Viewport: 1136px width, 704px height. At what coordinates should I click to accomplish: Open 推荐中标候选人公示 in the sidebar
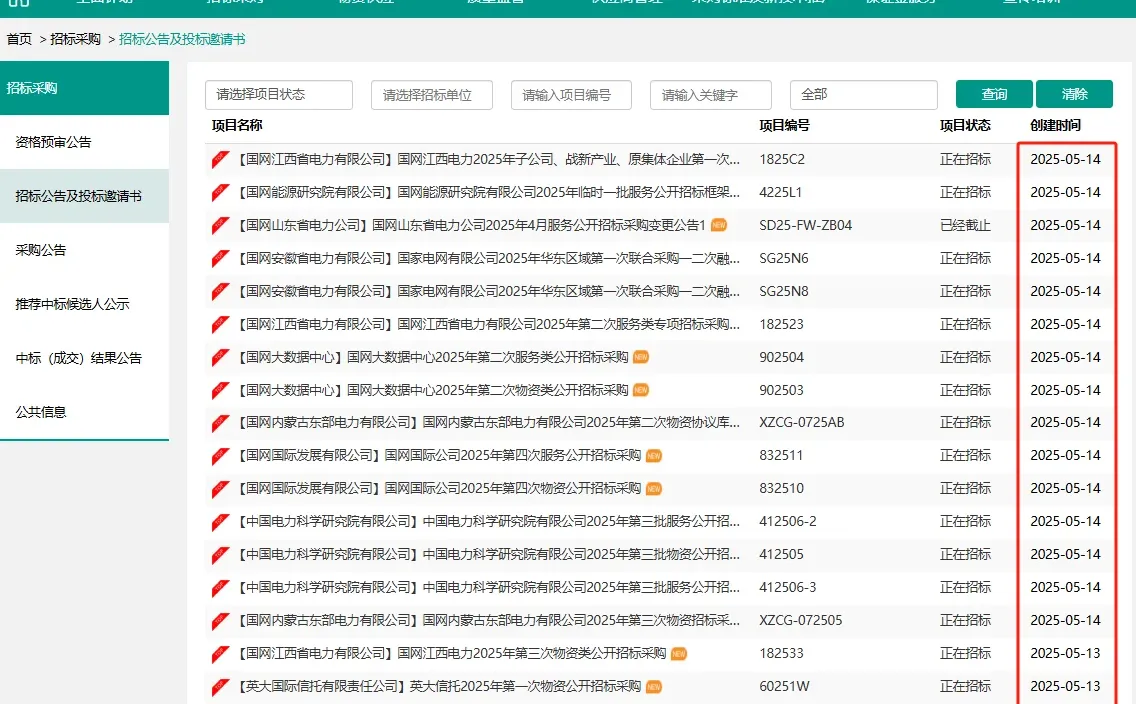(84, 304)
